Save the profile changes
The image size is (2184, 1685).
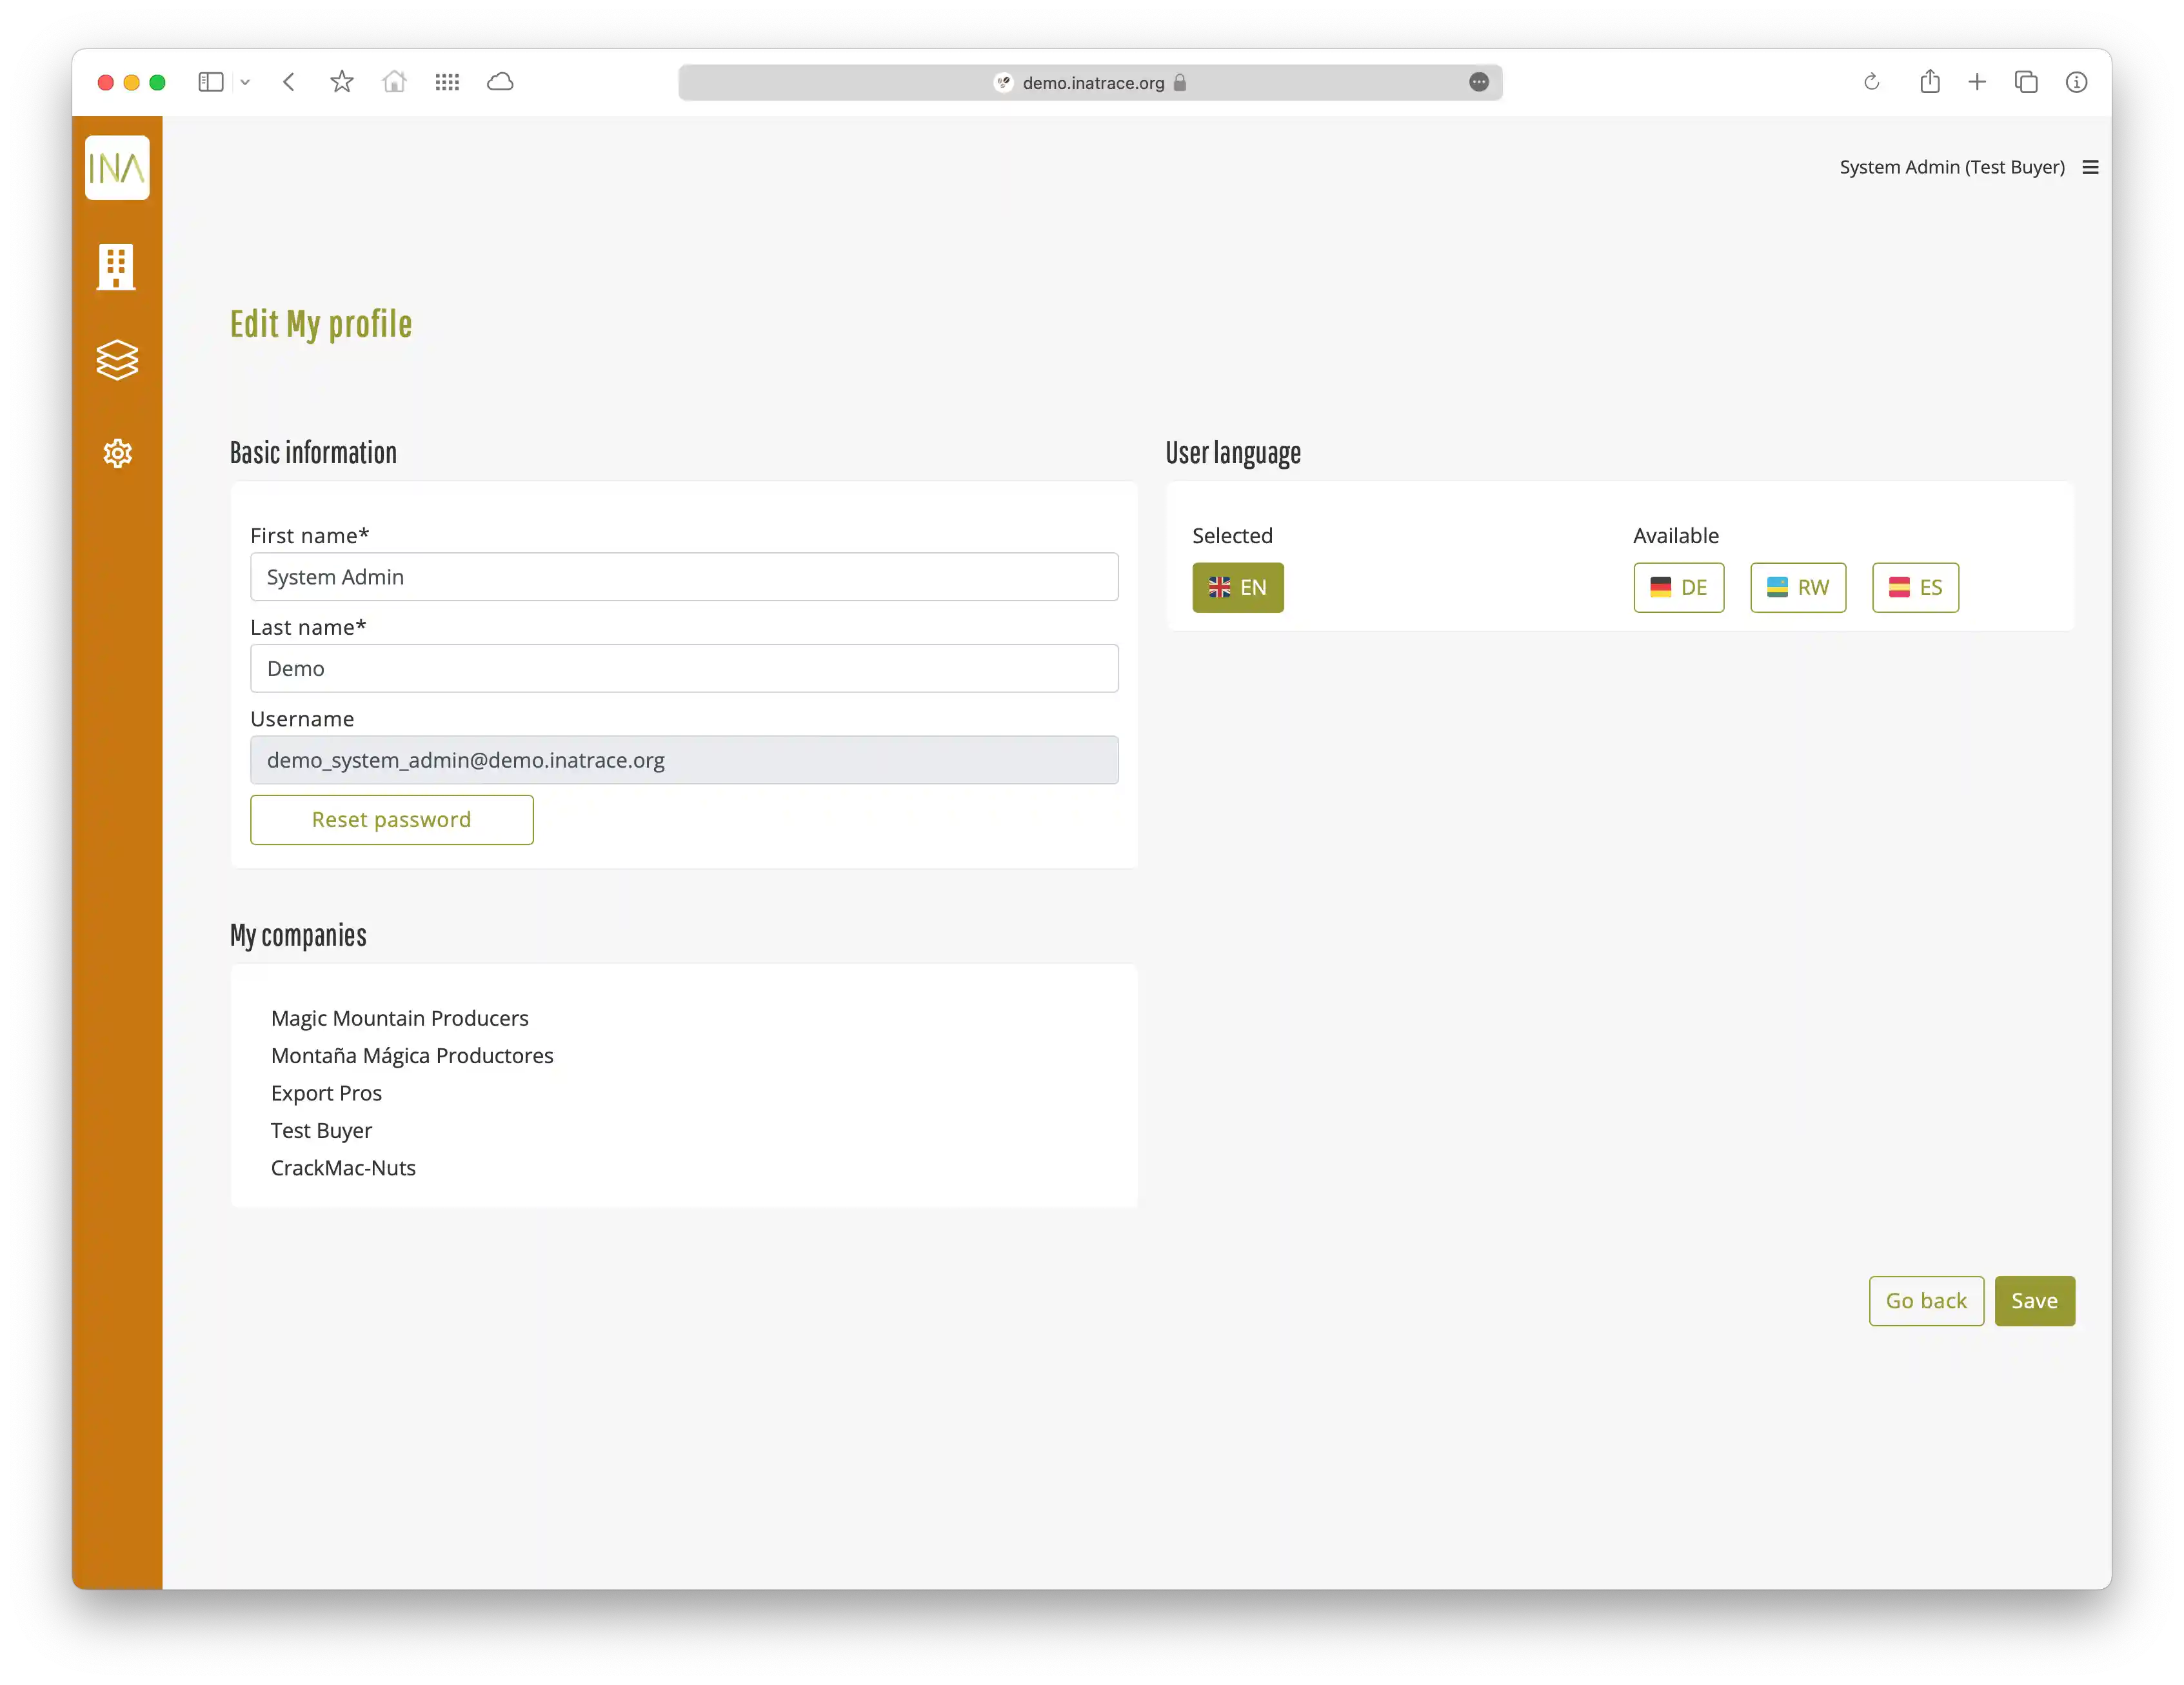click(2034, 1300)
